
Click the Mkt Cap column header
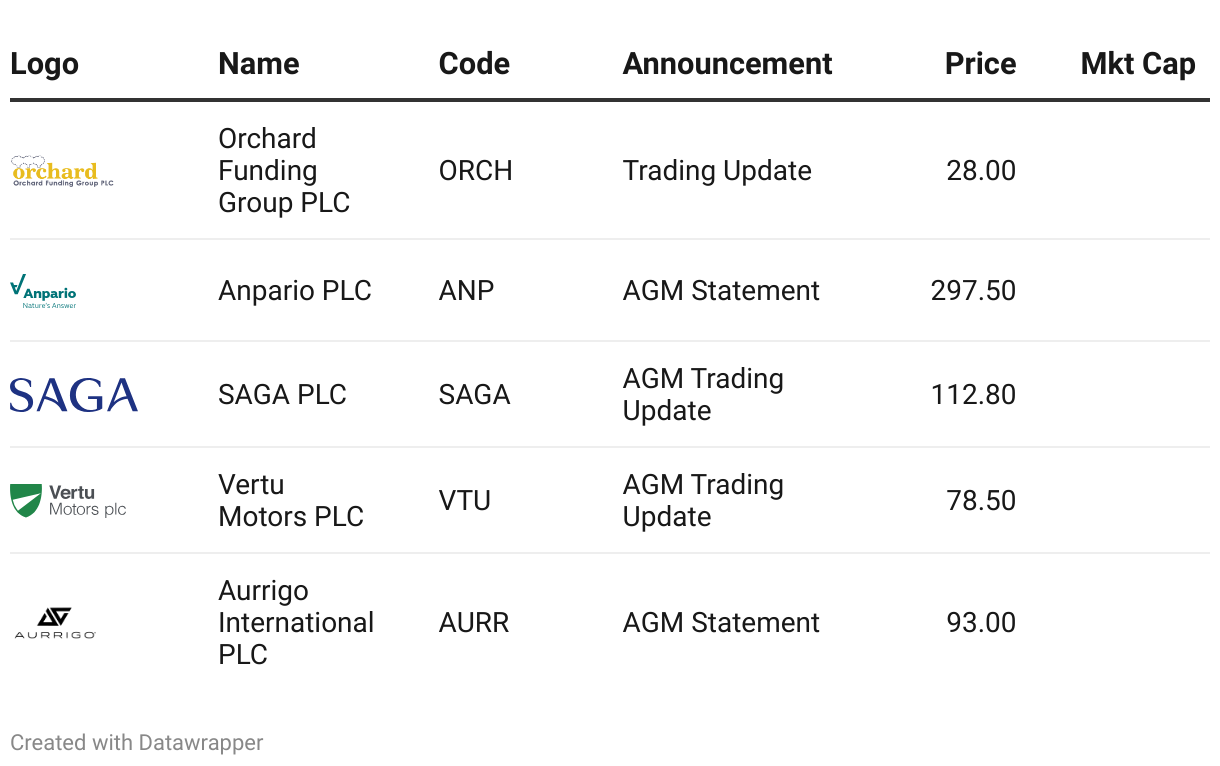click(x=1137, y=64)
